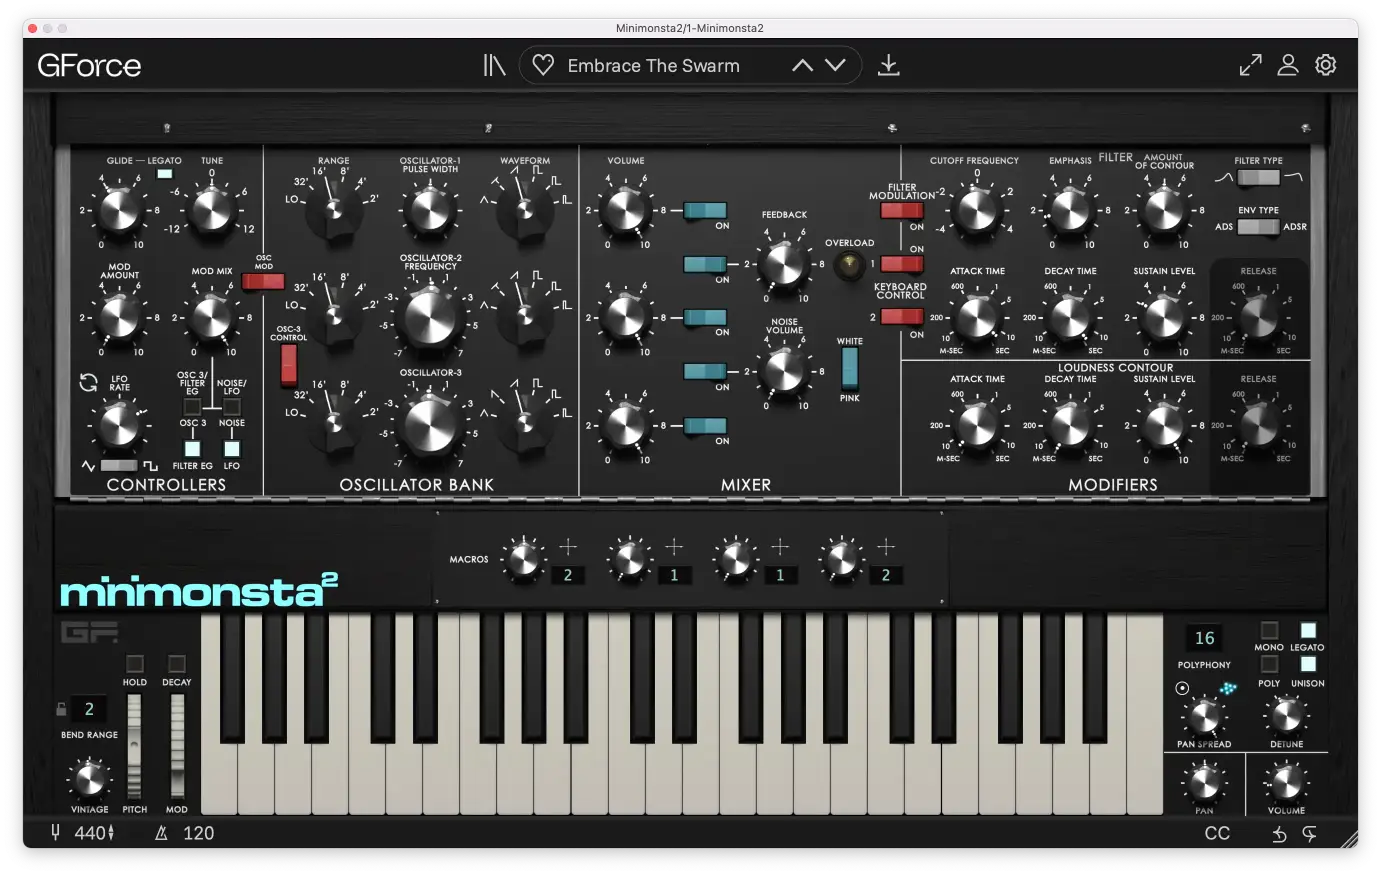Select the circular pan spread mode icon

coord(1183,688)
